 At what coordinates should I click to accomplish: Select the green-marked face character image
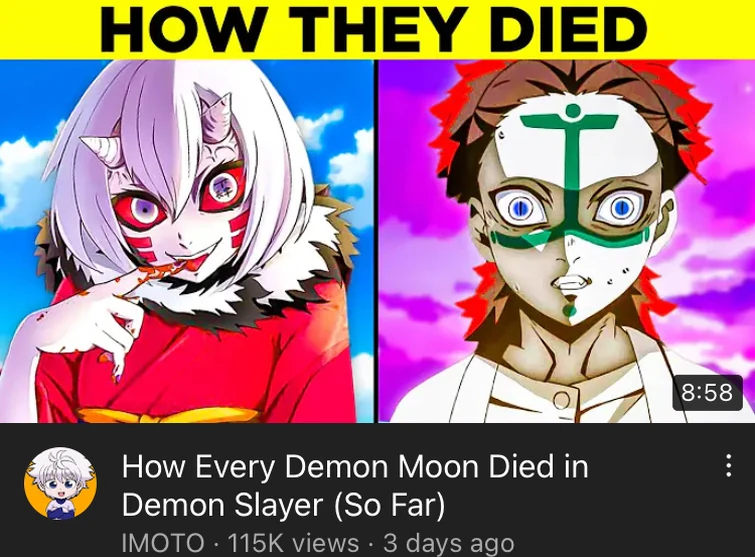pyautogui.click(x=567, y=241)
